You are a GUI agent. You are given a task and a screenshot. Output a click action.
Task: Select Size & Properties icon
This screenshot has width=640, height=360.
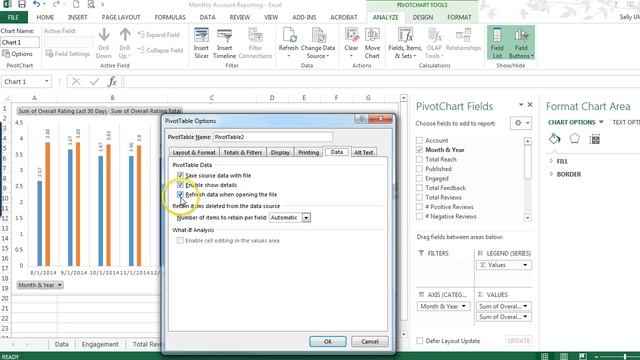pyautogui.click(x=595, y=140)
